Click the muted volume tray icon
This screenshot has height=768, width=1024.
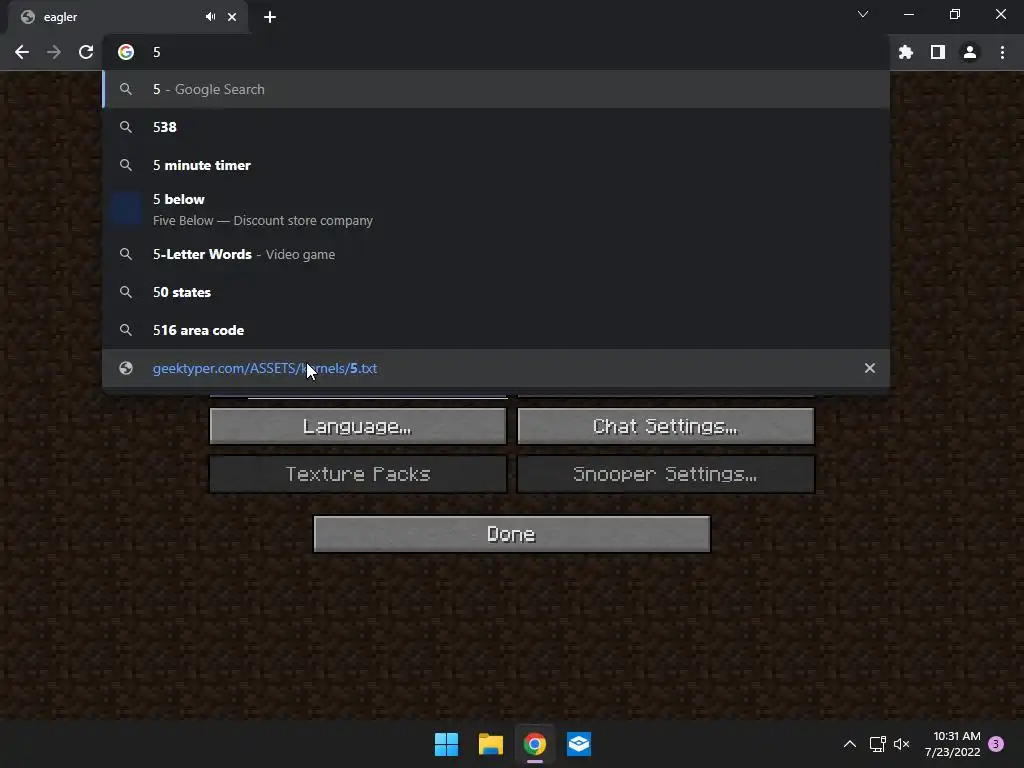point(902,744)
